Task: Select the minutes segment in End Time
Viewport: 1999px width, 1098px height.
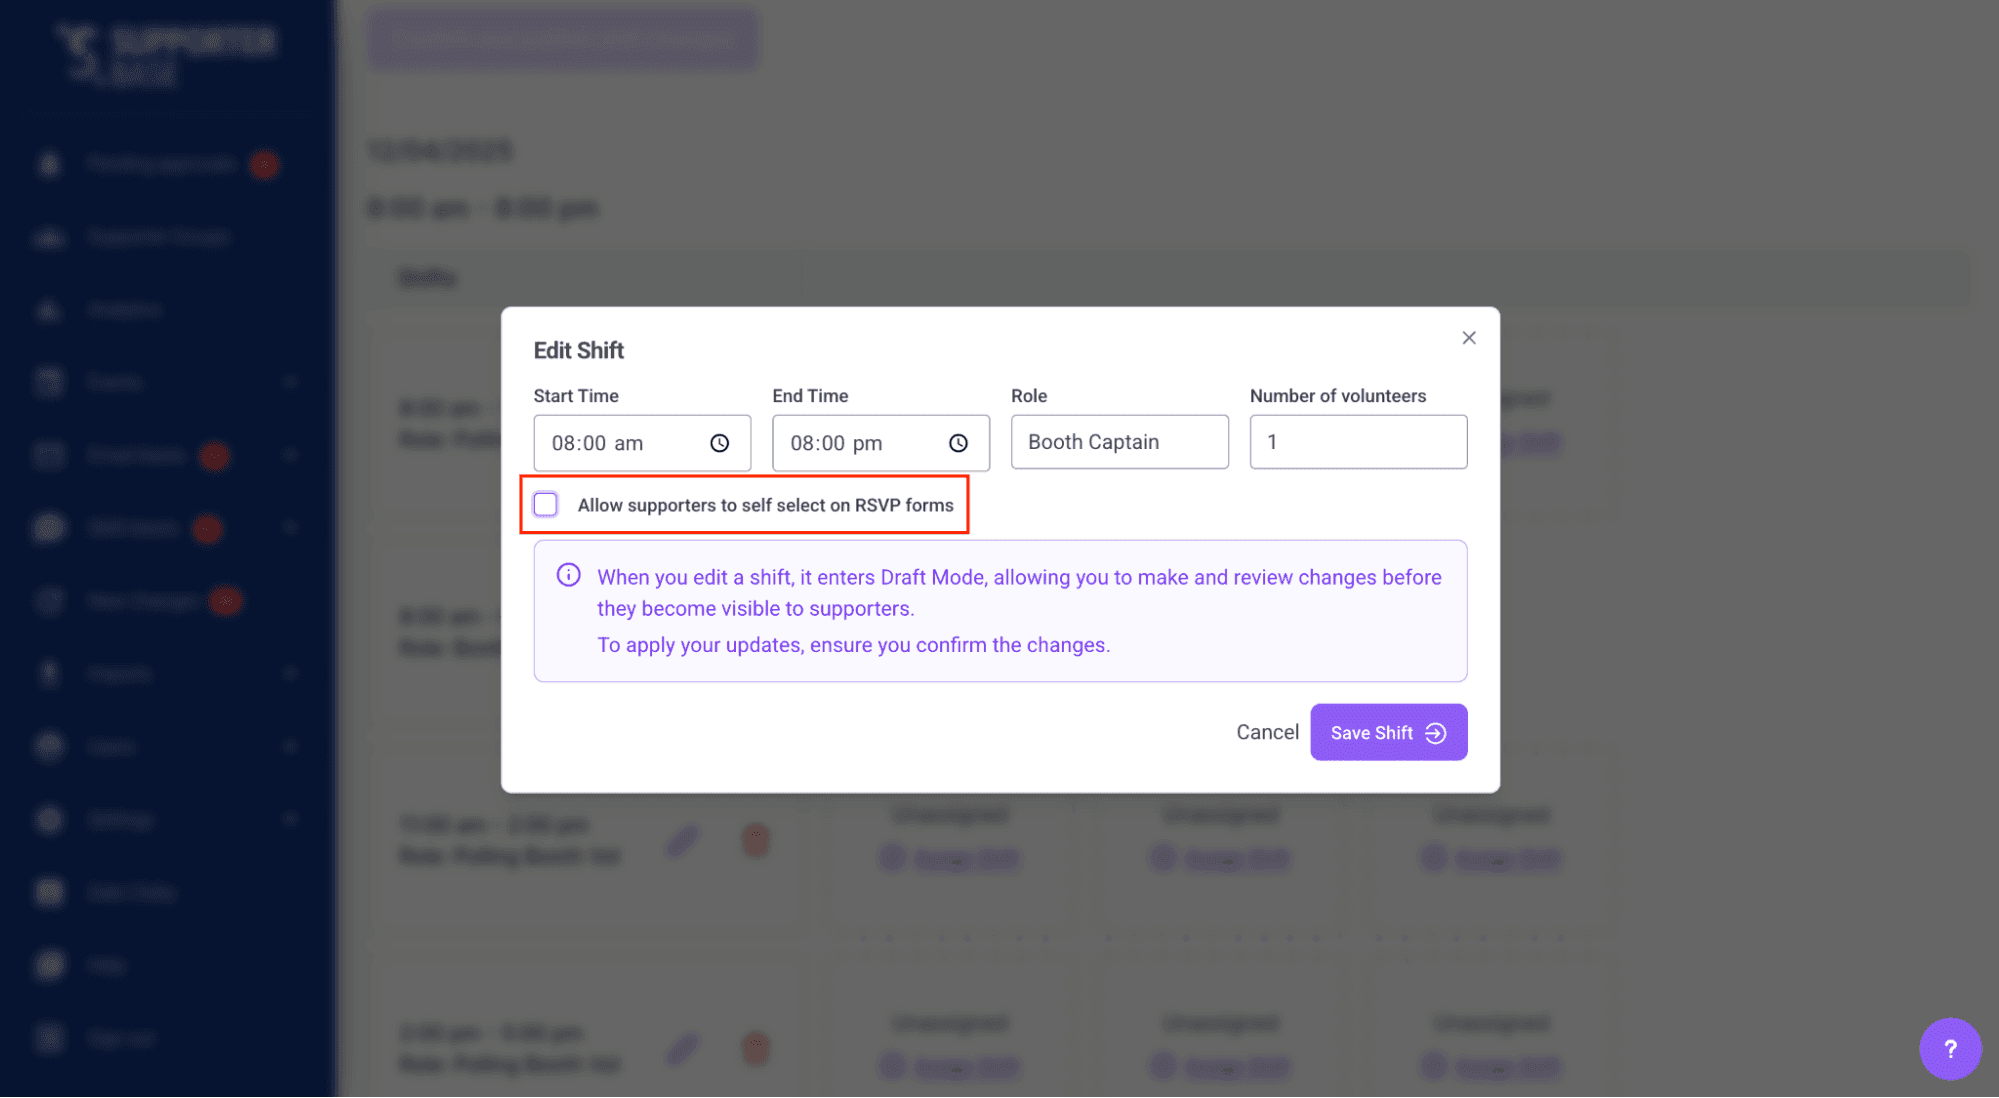Action: point(833,443)
